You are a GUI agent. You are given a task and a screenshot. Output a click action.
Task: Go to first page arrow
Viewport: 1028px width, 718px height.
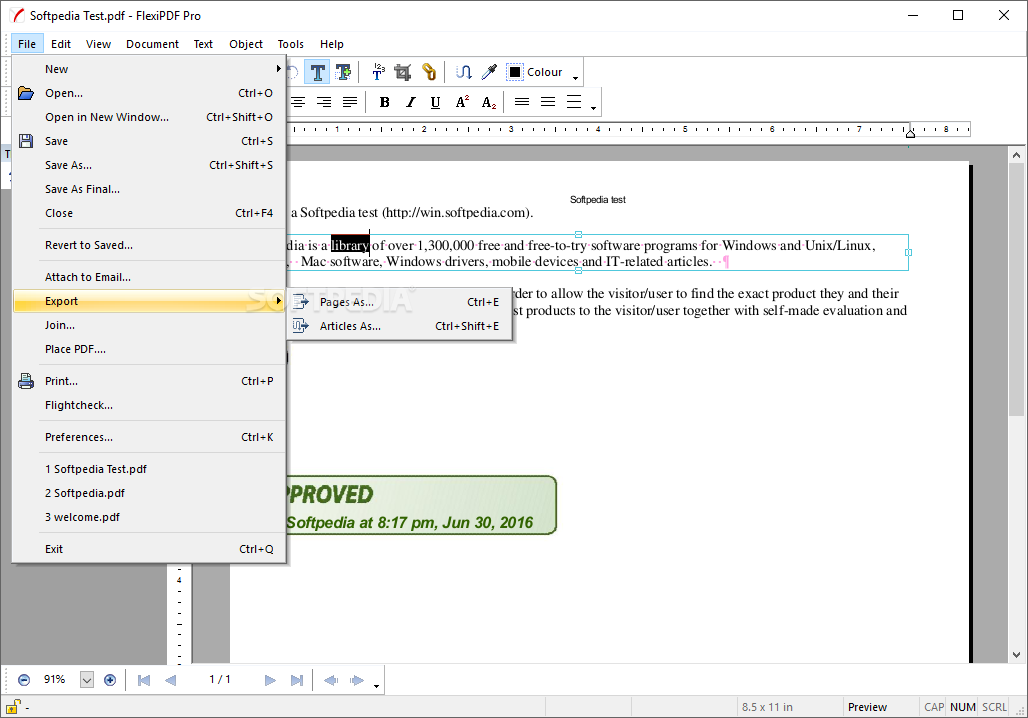(x=144, y=680)
